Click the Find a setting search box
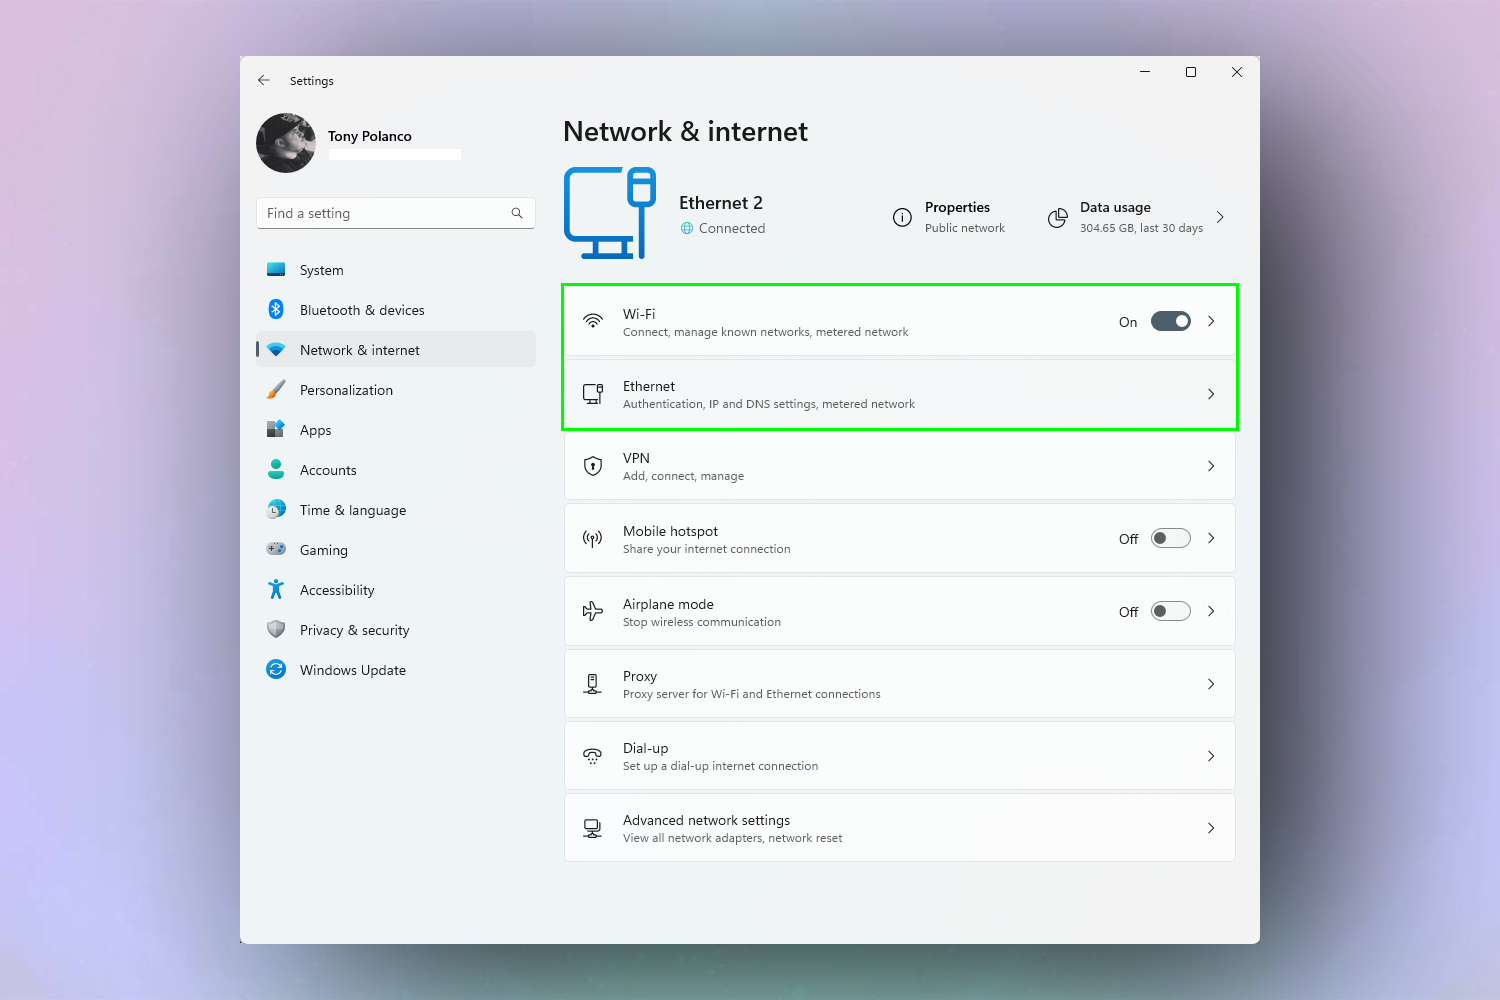The height and width of the screenshot is (1000, 1500). tap(386, 213)
